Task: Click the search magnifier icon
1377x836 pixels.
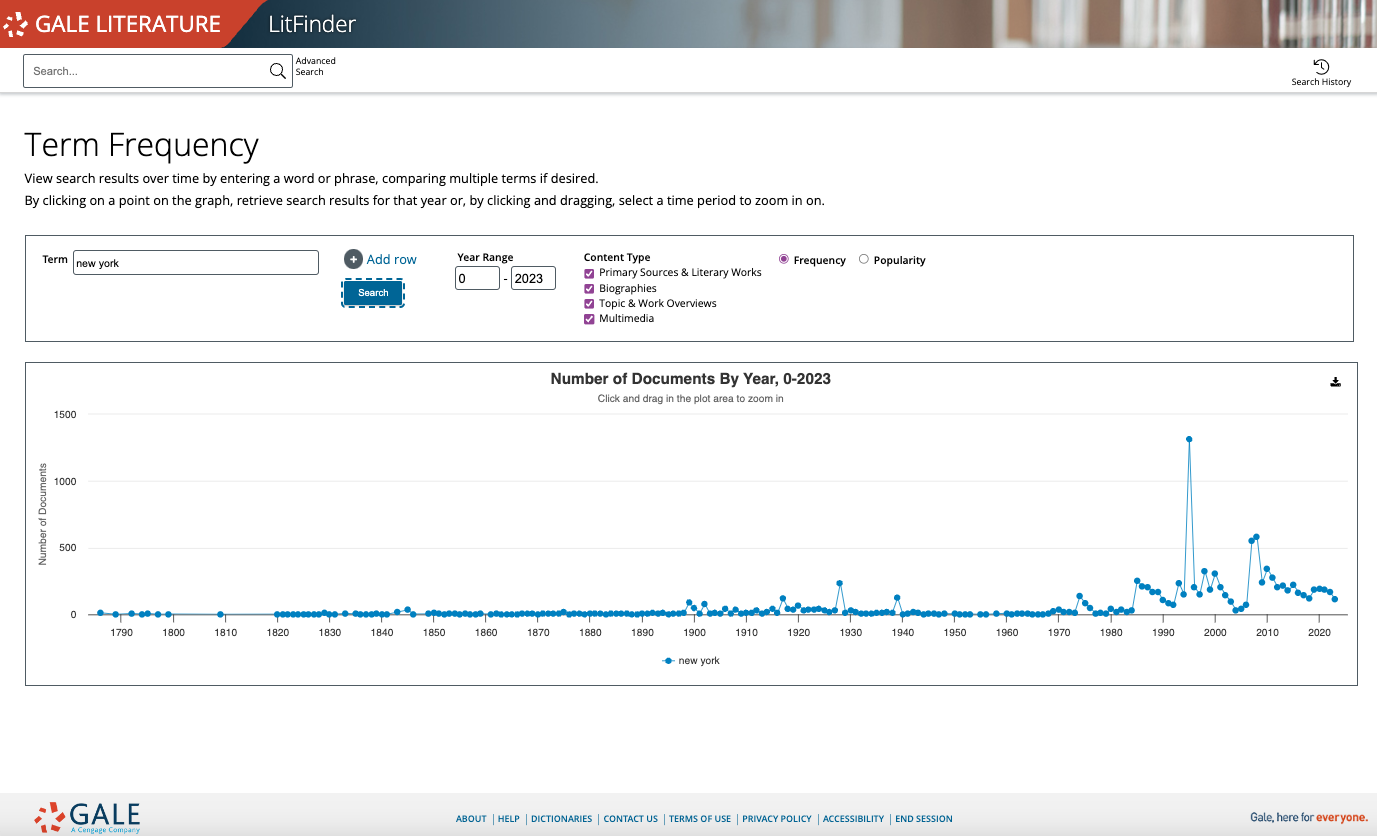Action: 278,71
